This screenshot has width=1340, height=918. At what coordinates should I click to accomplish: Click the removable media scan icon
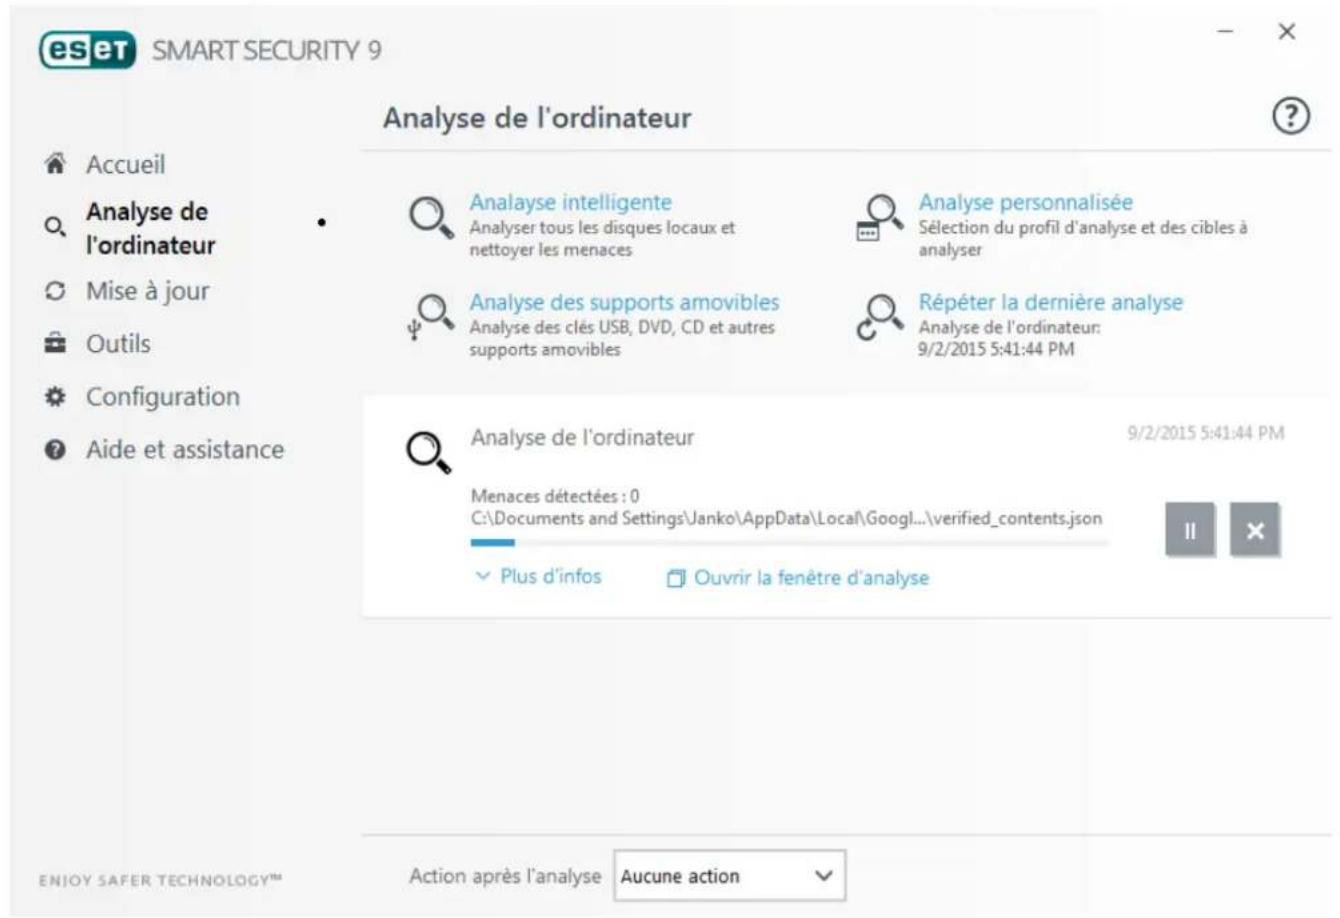click(x=431, y=315)
